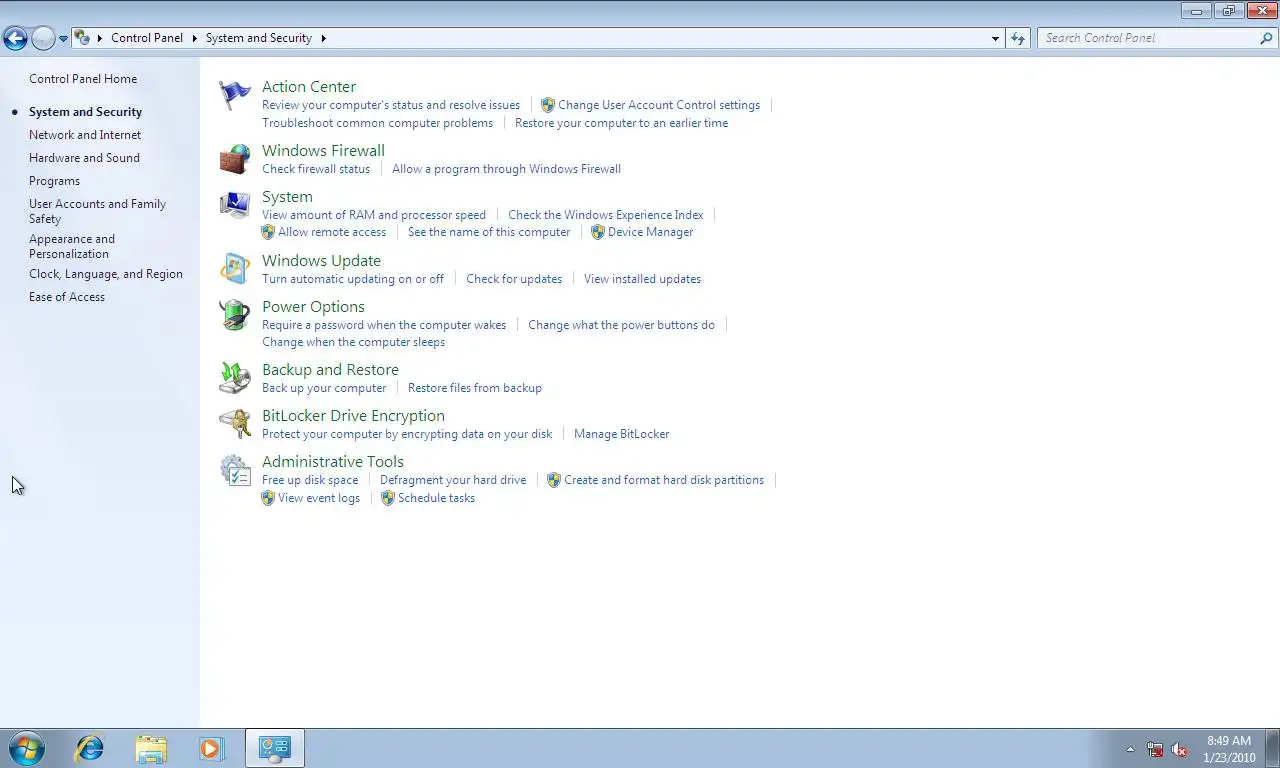
Task: Click the Control Panel breadcrumb in address bar
Action: coord(147,38)
